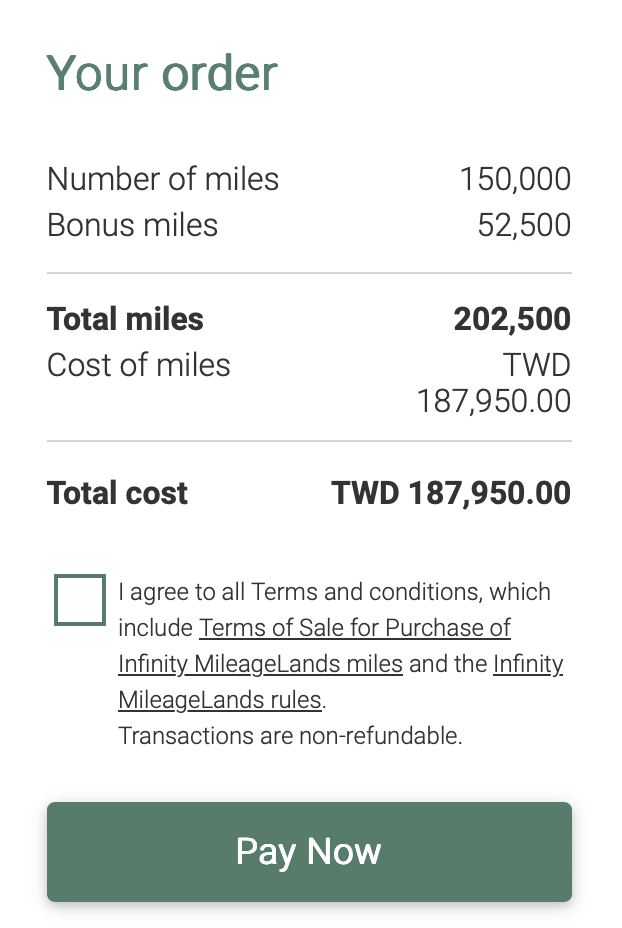Select the Total miles label

click(124, 319)
